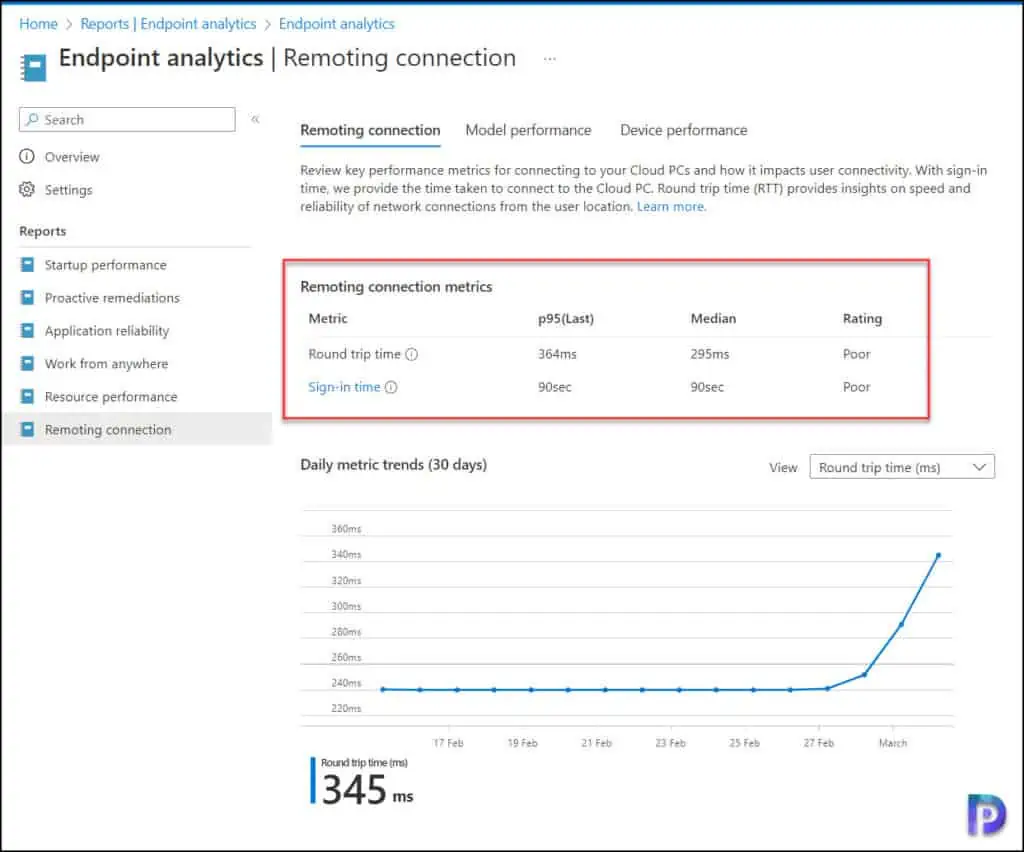The width and height of the screenshot is (1024, 852).
Task: Open the View Round trip time dropdown
Action: click(902, 467)
